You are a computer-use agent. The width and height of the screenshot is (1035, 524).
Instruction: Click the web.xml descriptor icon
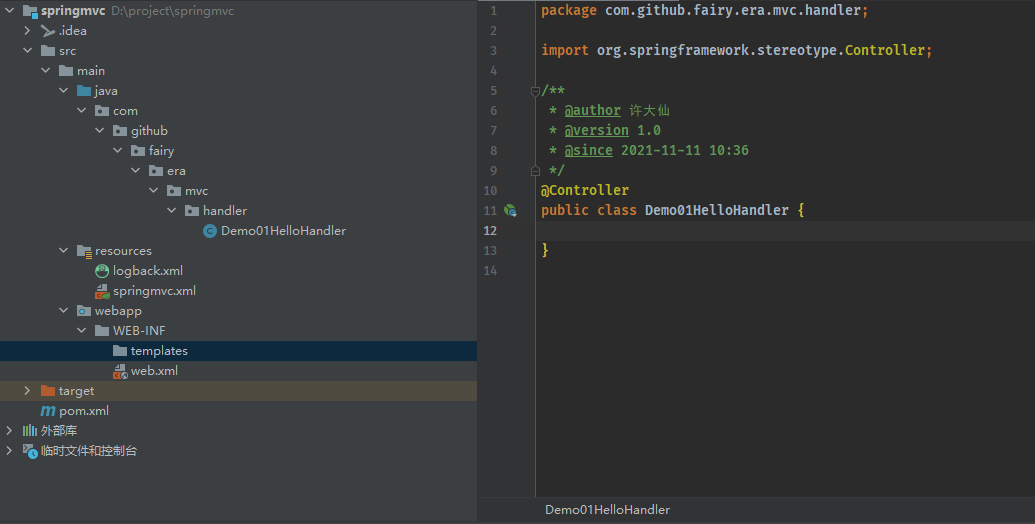(x=119, y=371)
